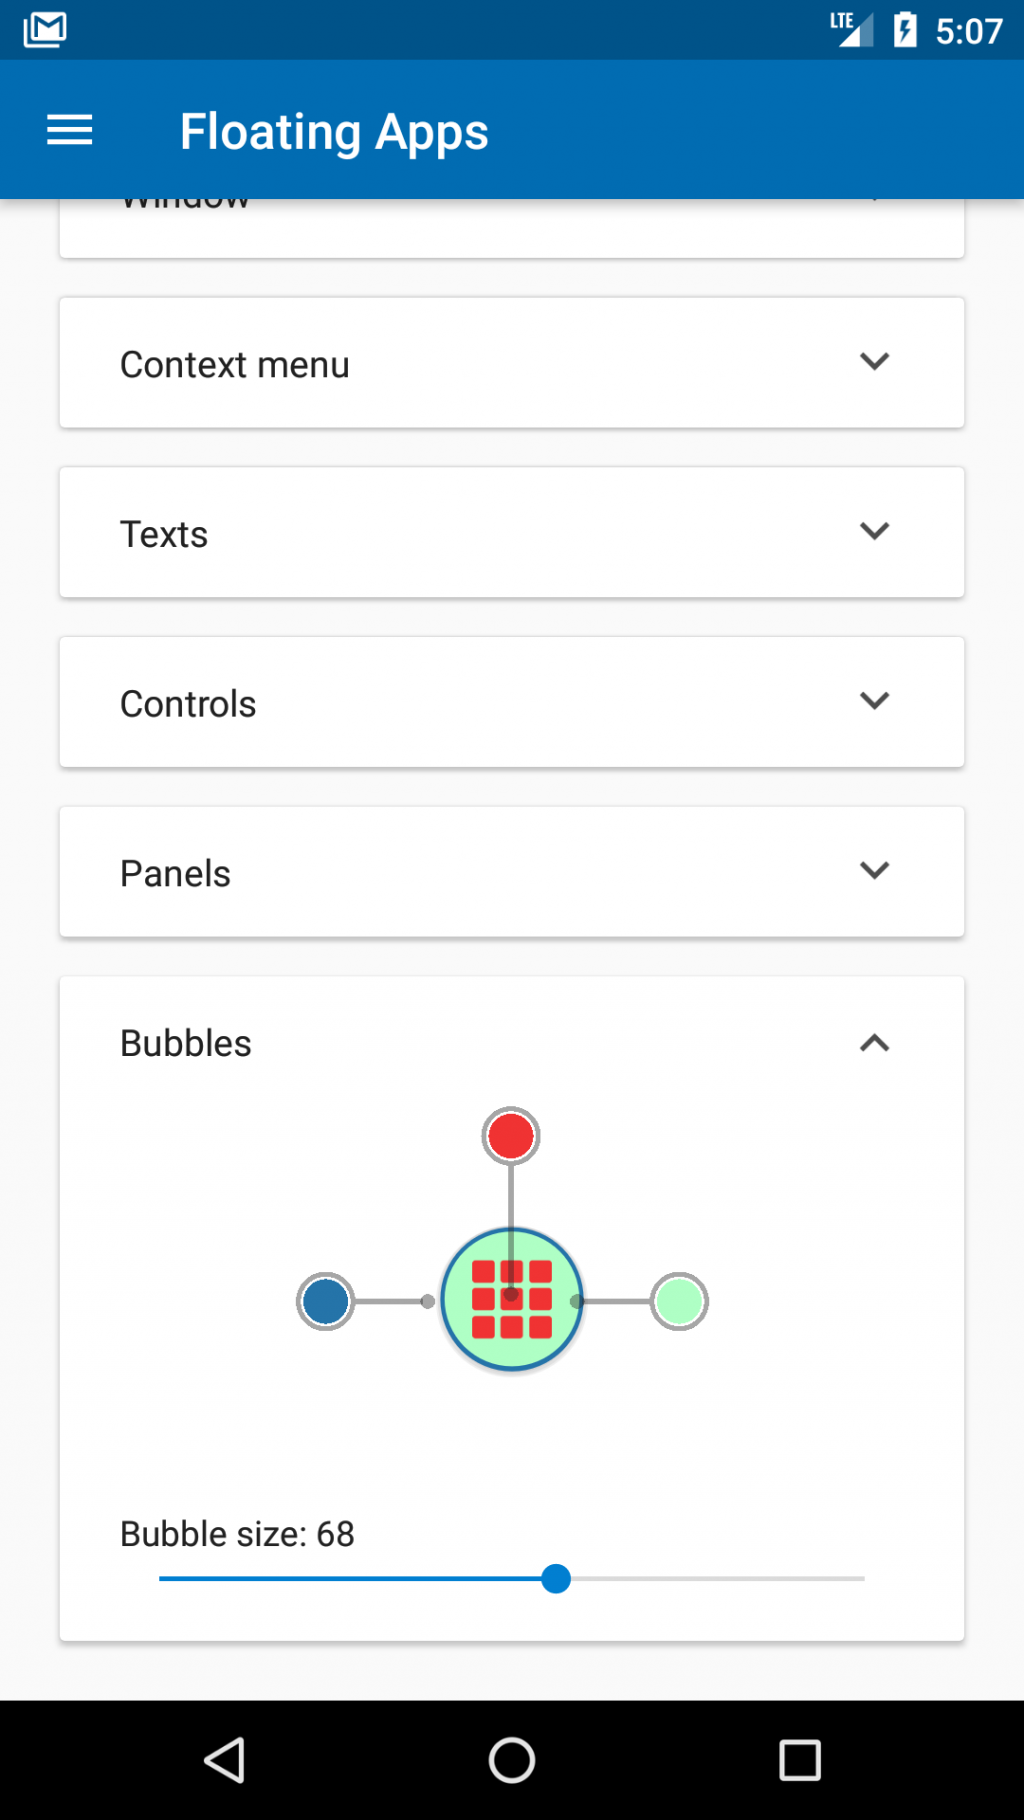Tap the charging battery indicator
The image size is (1024, 1820).
(x=905, y=28)
